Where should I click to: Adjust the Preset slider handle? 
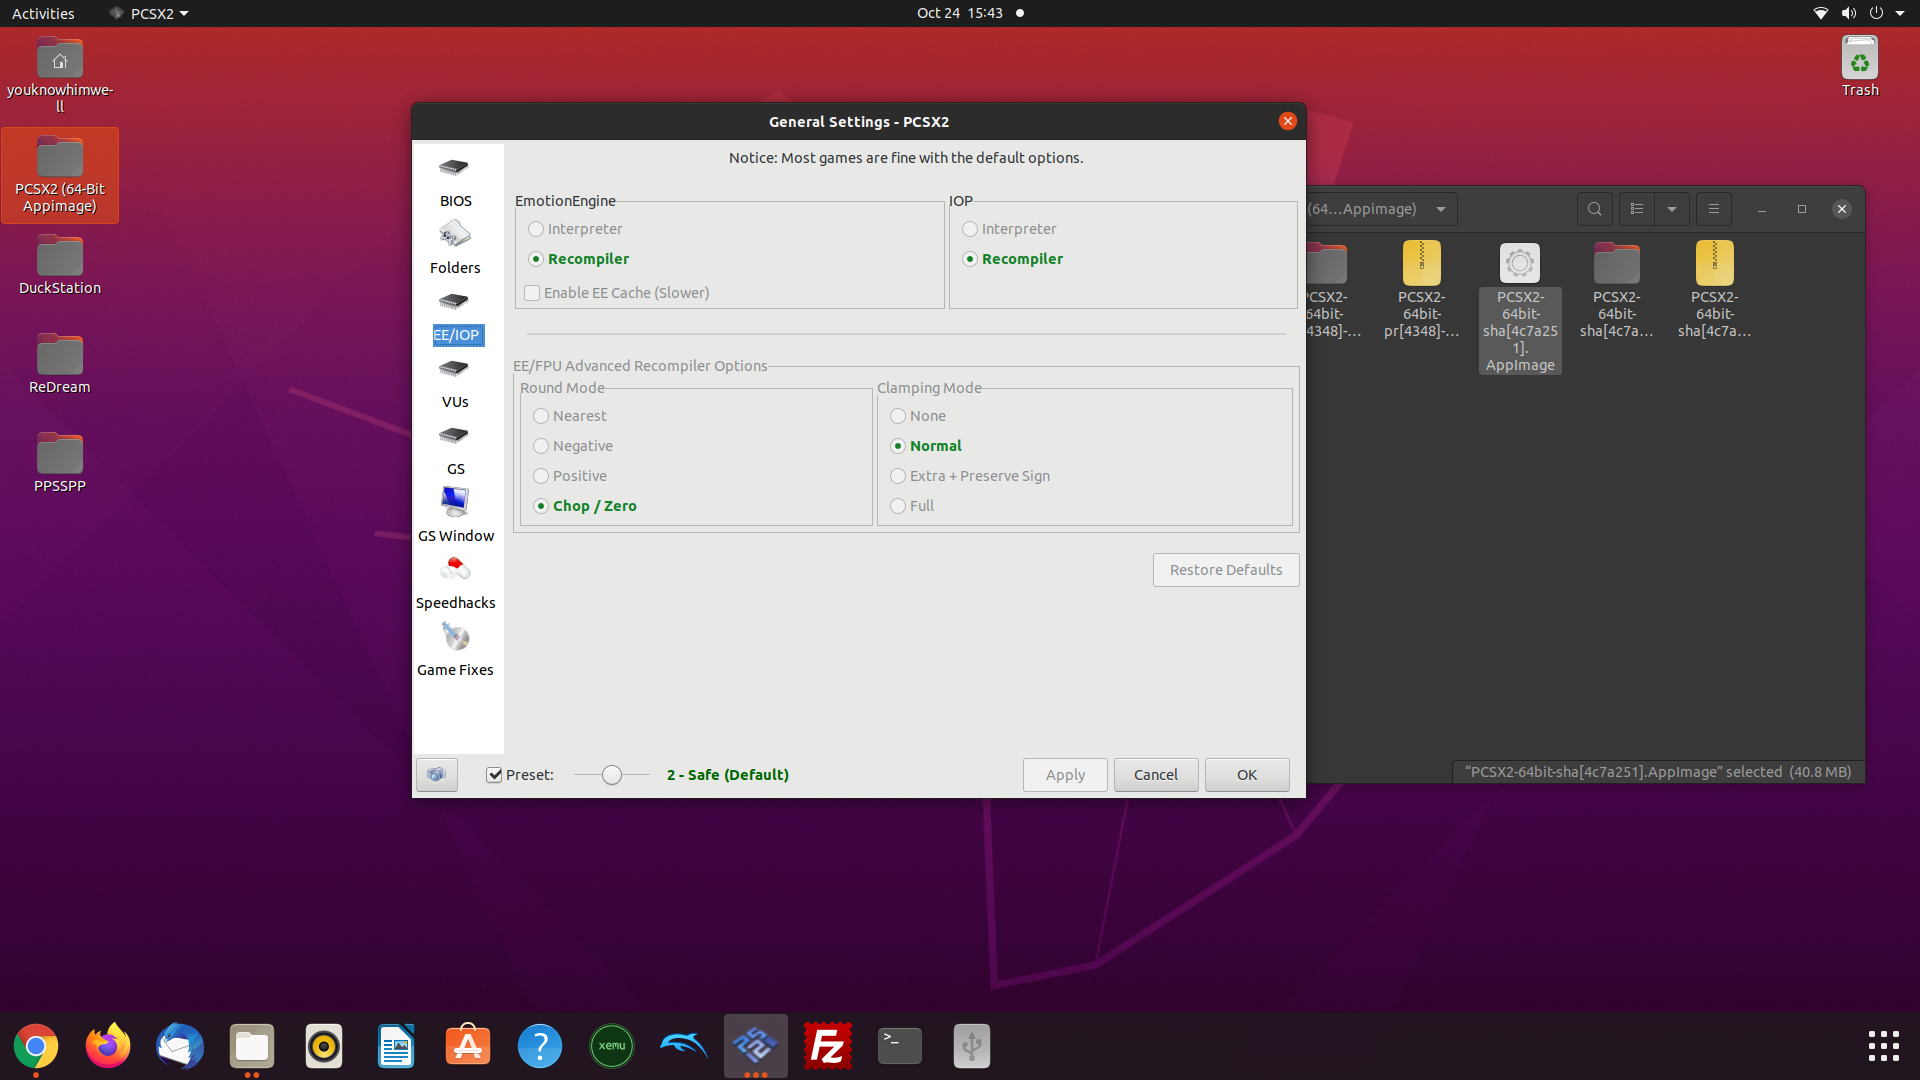tap(612, 775)
